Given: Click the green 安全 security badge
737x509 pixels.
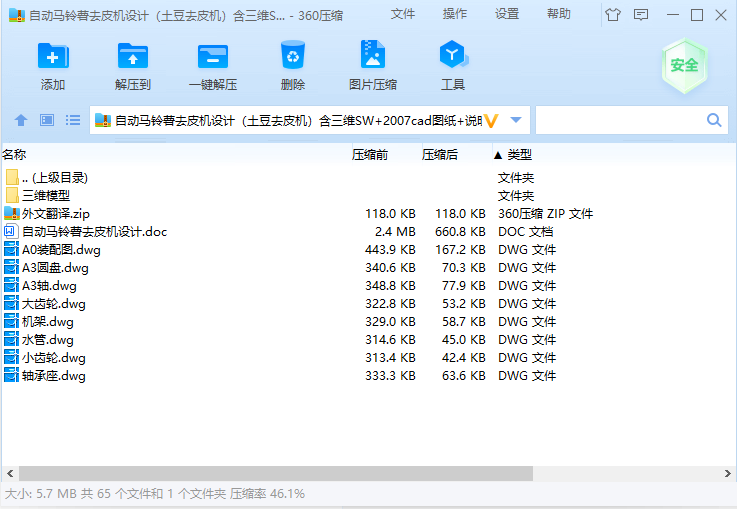Looking at the screenshot, I should pyautogui.click(x=684, y=65).
